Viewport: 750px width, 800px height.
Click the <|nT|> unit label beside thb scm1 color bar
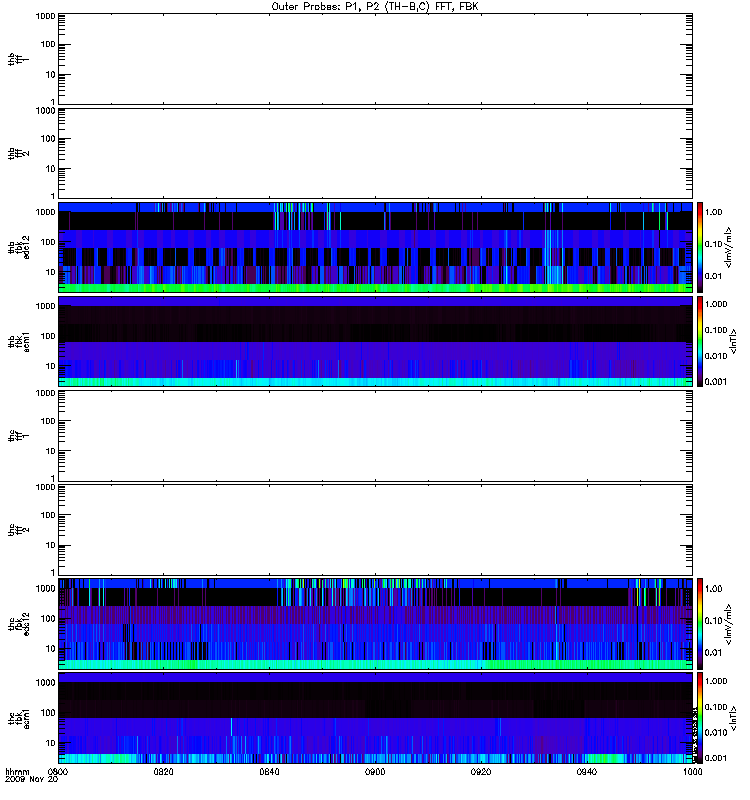734,341
